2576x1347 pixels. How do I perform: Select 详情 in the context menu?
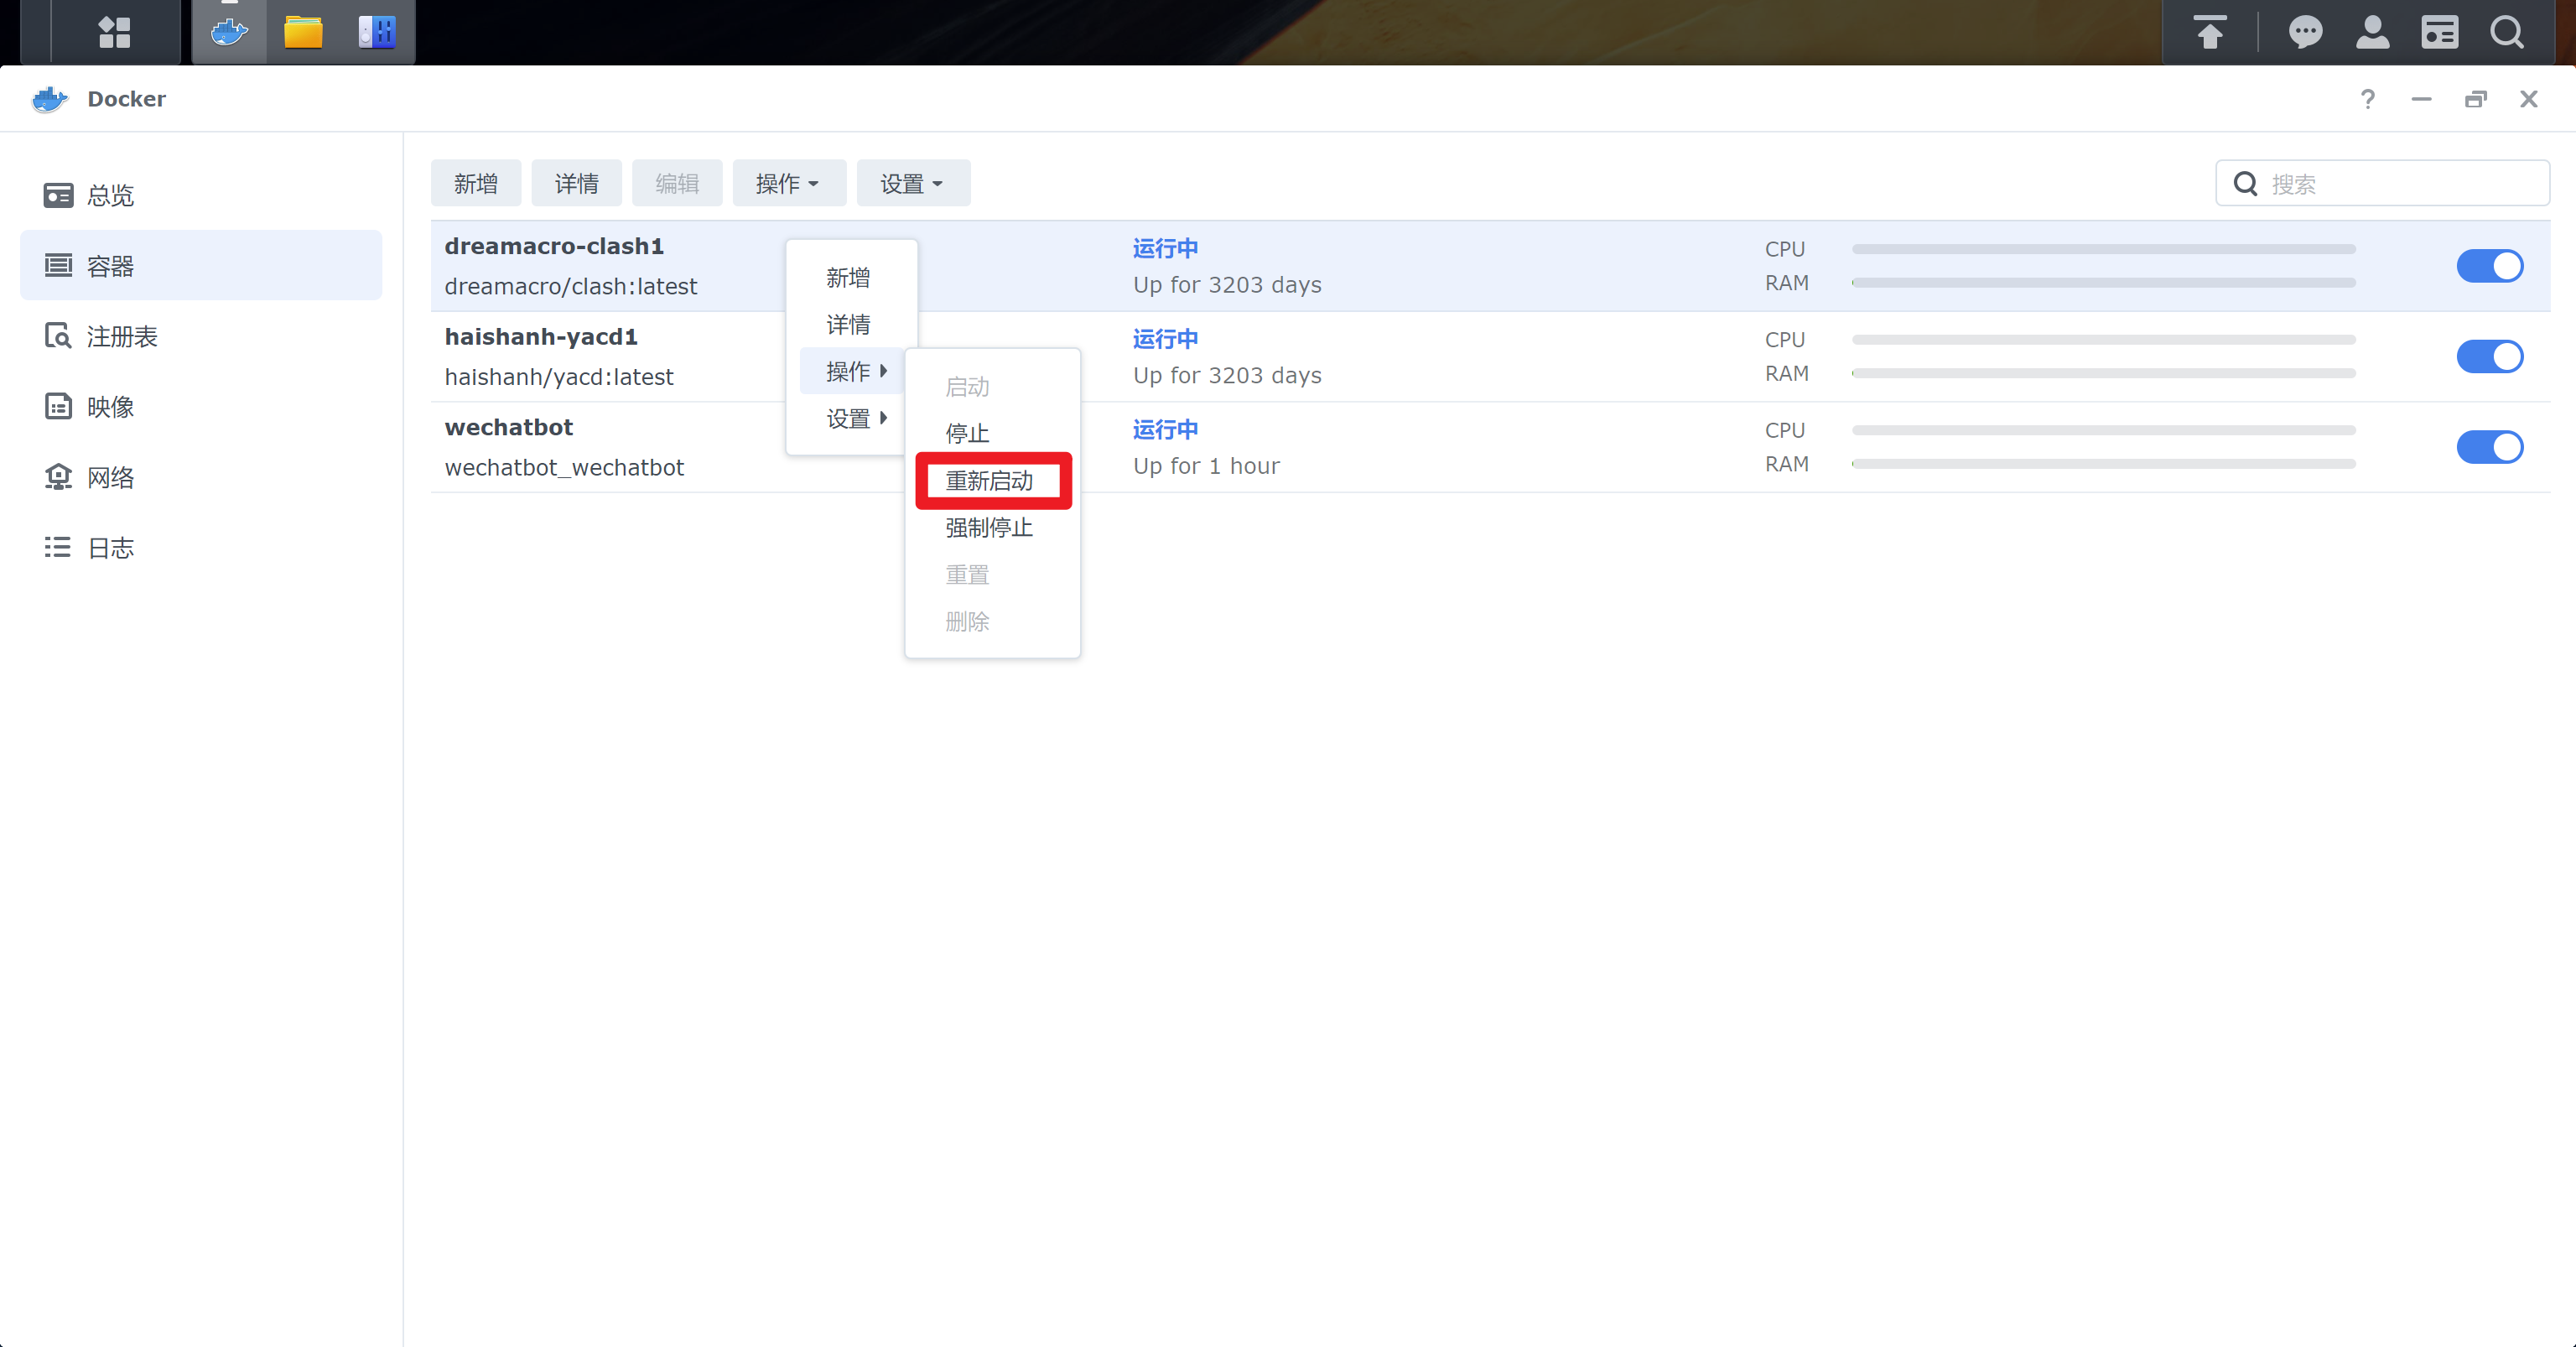click(x=849, y=324)
